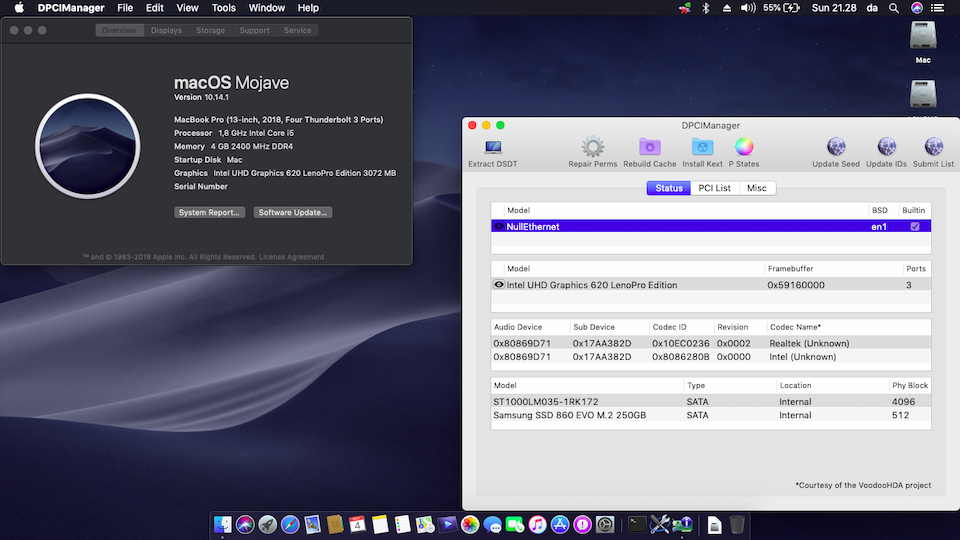Viewport: 960px width, 540px height.
Task: Open the Edit menu
Action: (x=154, y=8)
